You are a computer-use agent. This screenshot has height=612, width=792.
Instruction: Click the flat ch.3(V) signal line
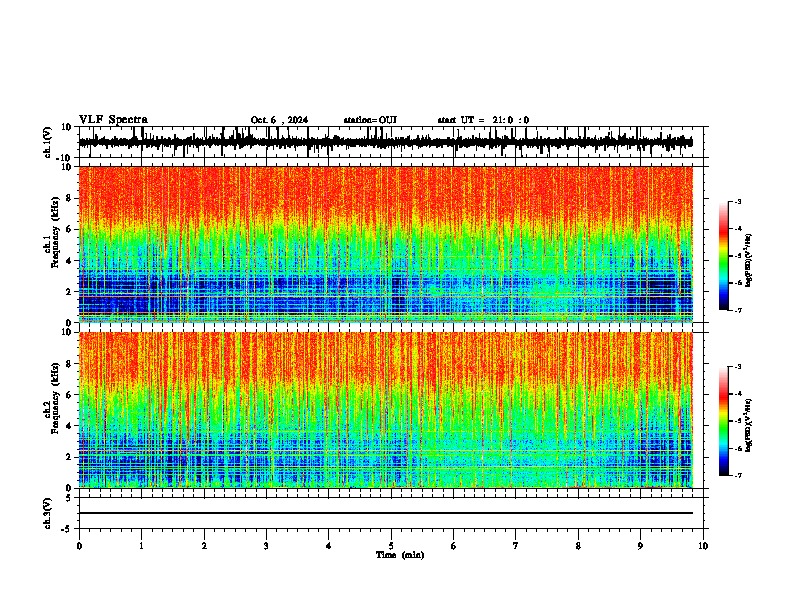tap(386, 513)
